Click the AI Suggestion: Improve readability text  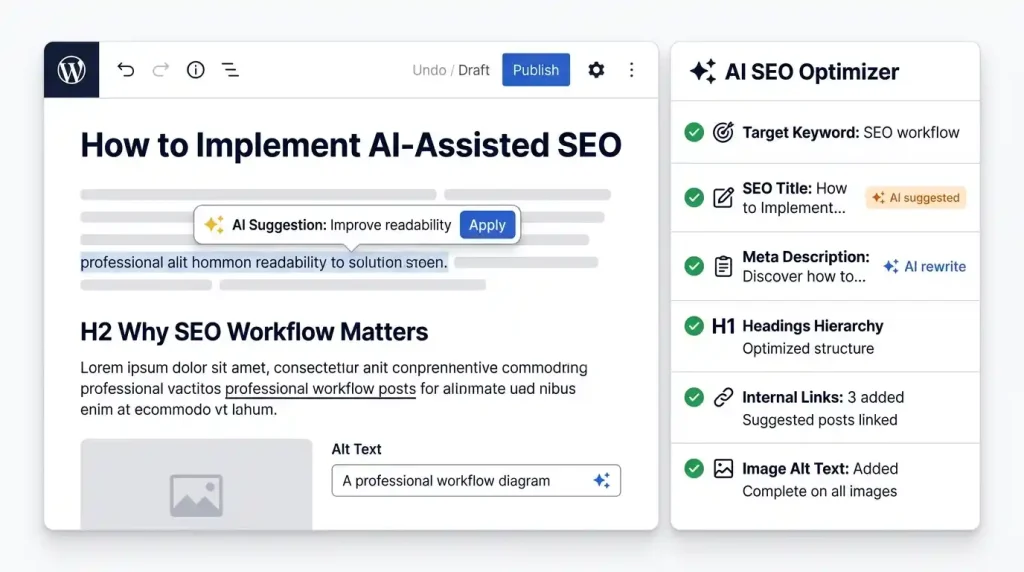342,225
